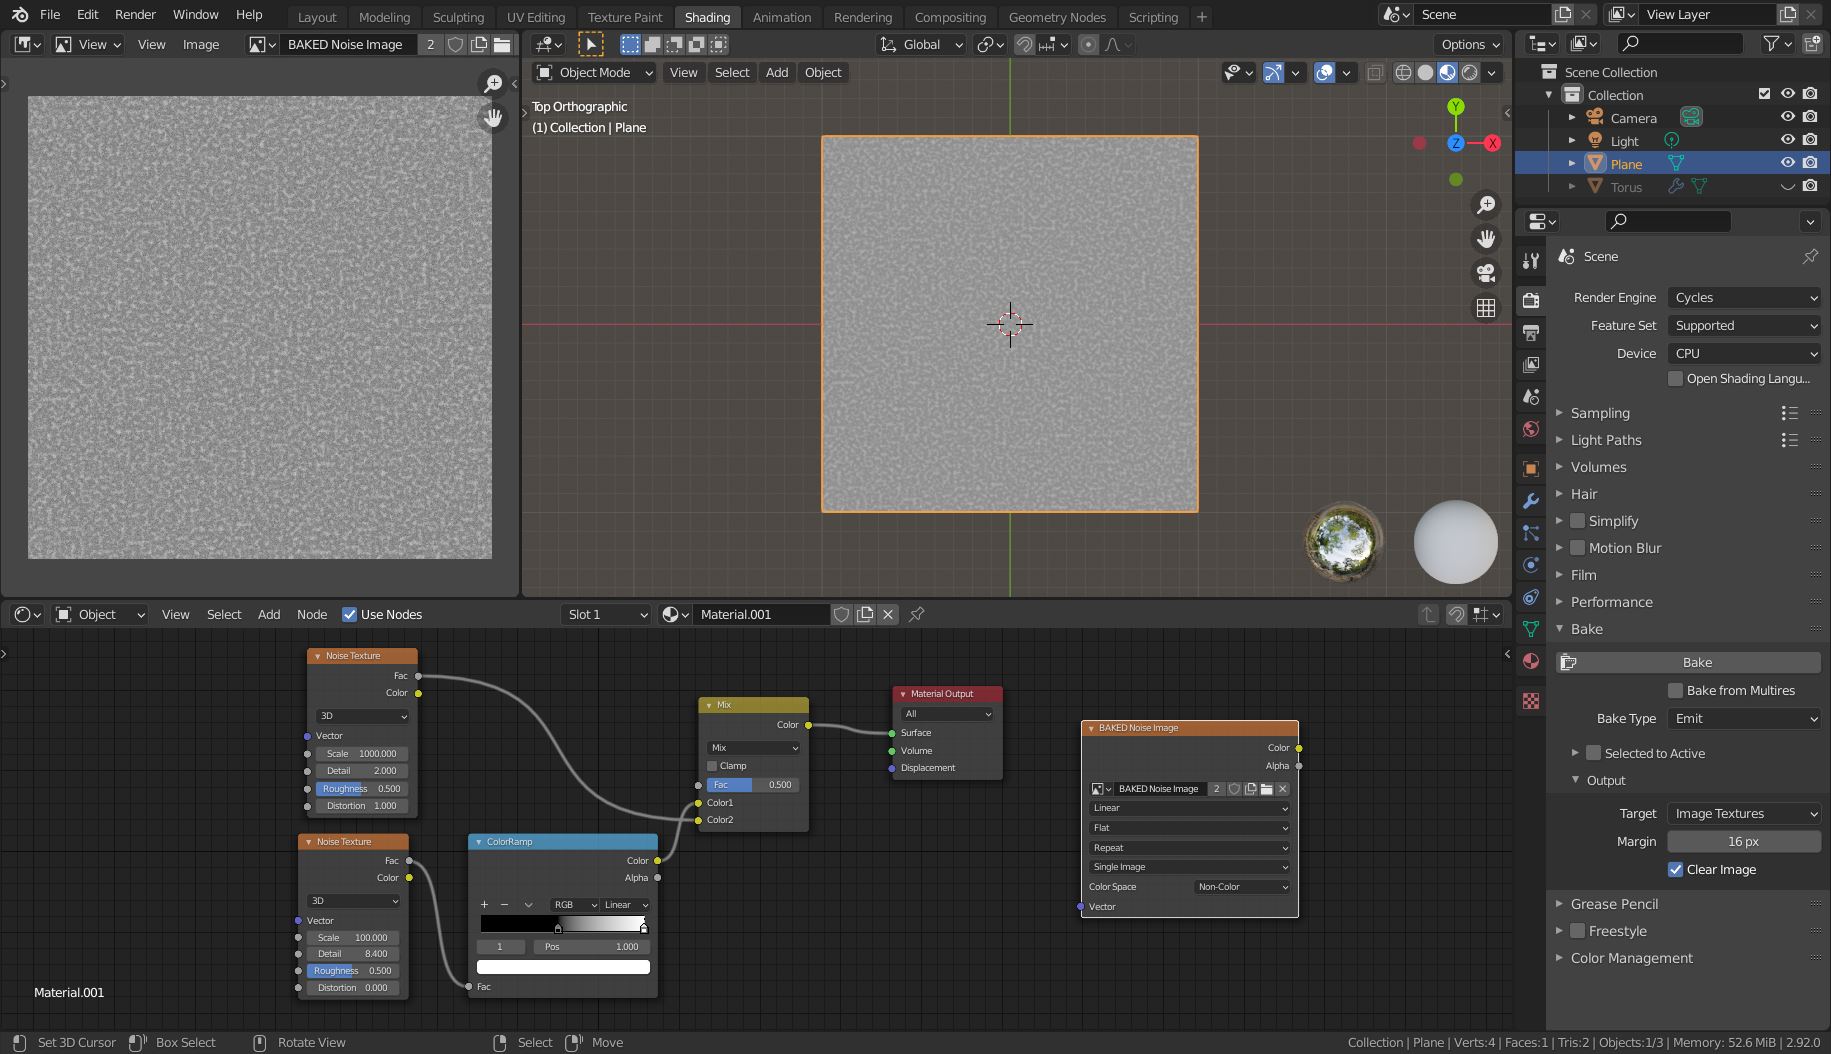Click the green Y axis on navigation gizmo
Viewport: 1831px width, 1054px height.
1456,106
